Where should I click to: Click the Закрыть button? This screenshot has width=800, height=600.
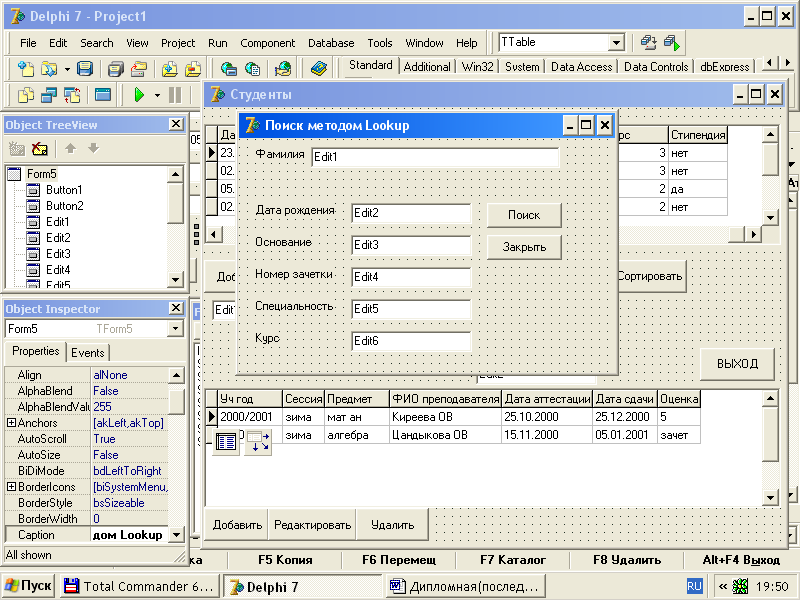pyautogui.click(x=524, y=247)
